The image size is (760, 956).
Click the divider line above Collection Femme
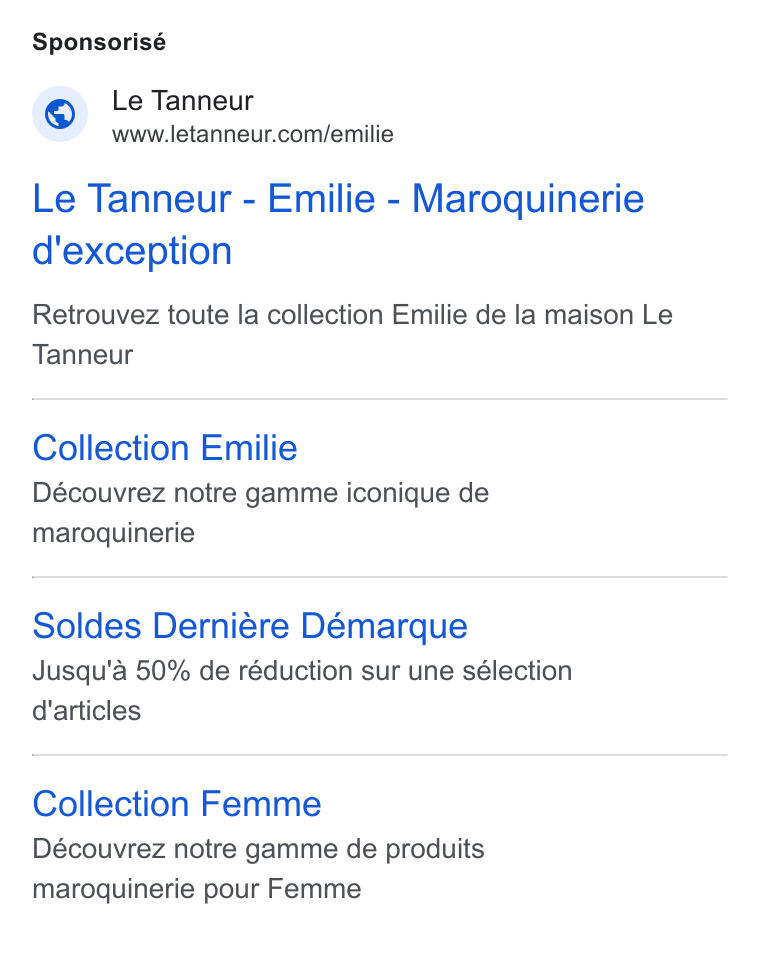(x=380, y=755)
